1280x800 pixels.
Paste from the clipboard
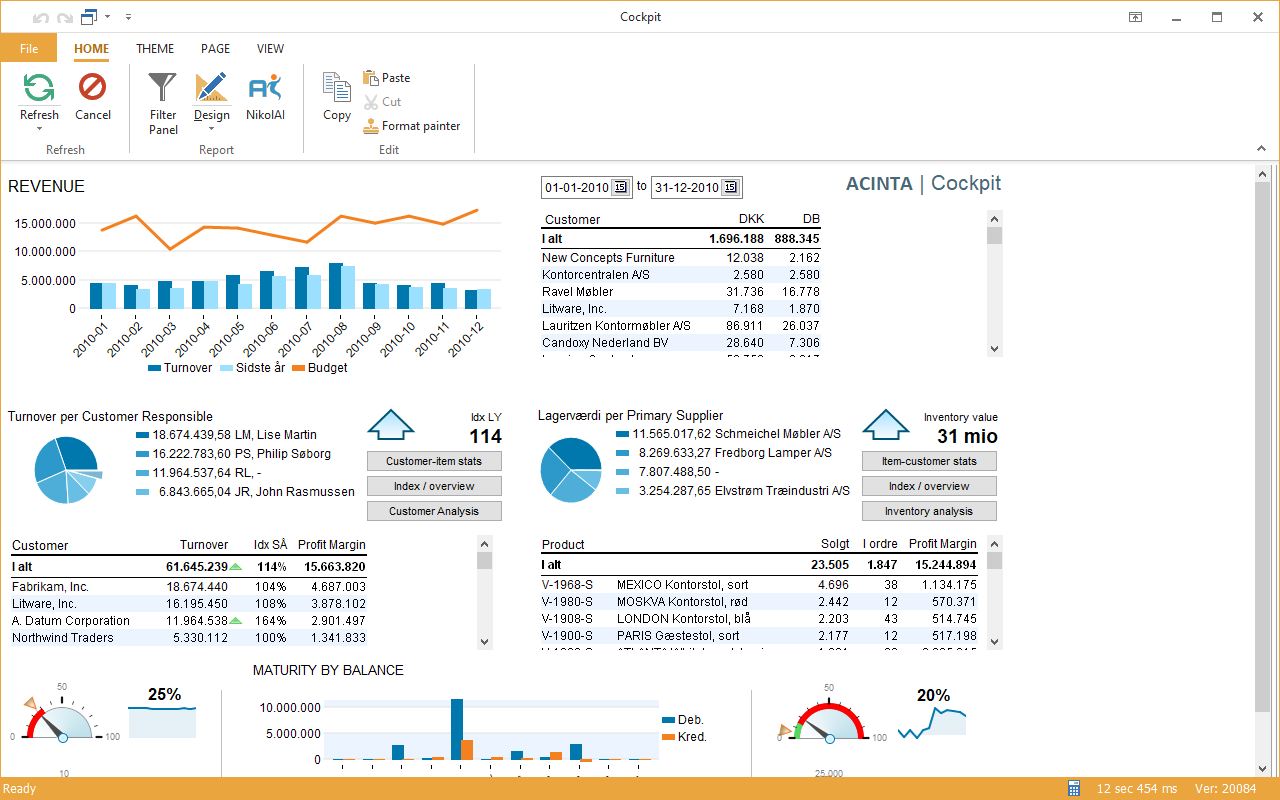pos(386,78)
